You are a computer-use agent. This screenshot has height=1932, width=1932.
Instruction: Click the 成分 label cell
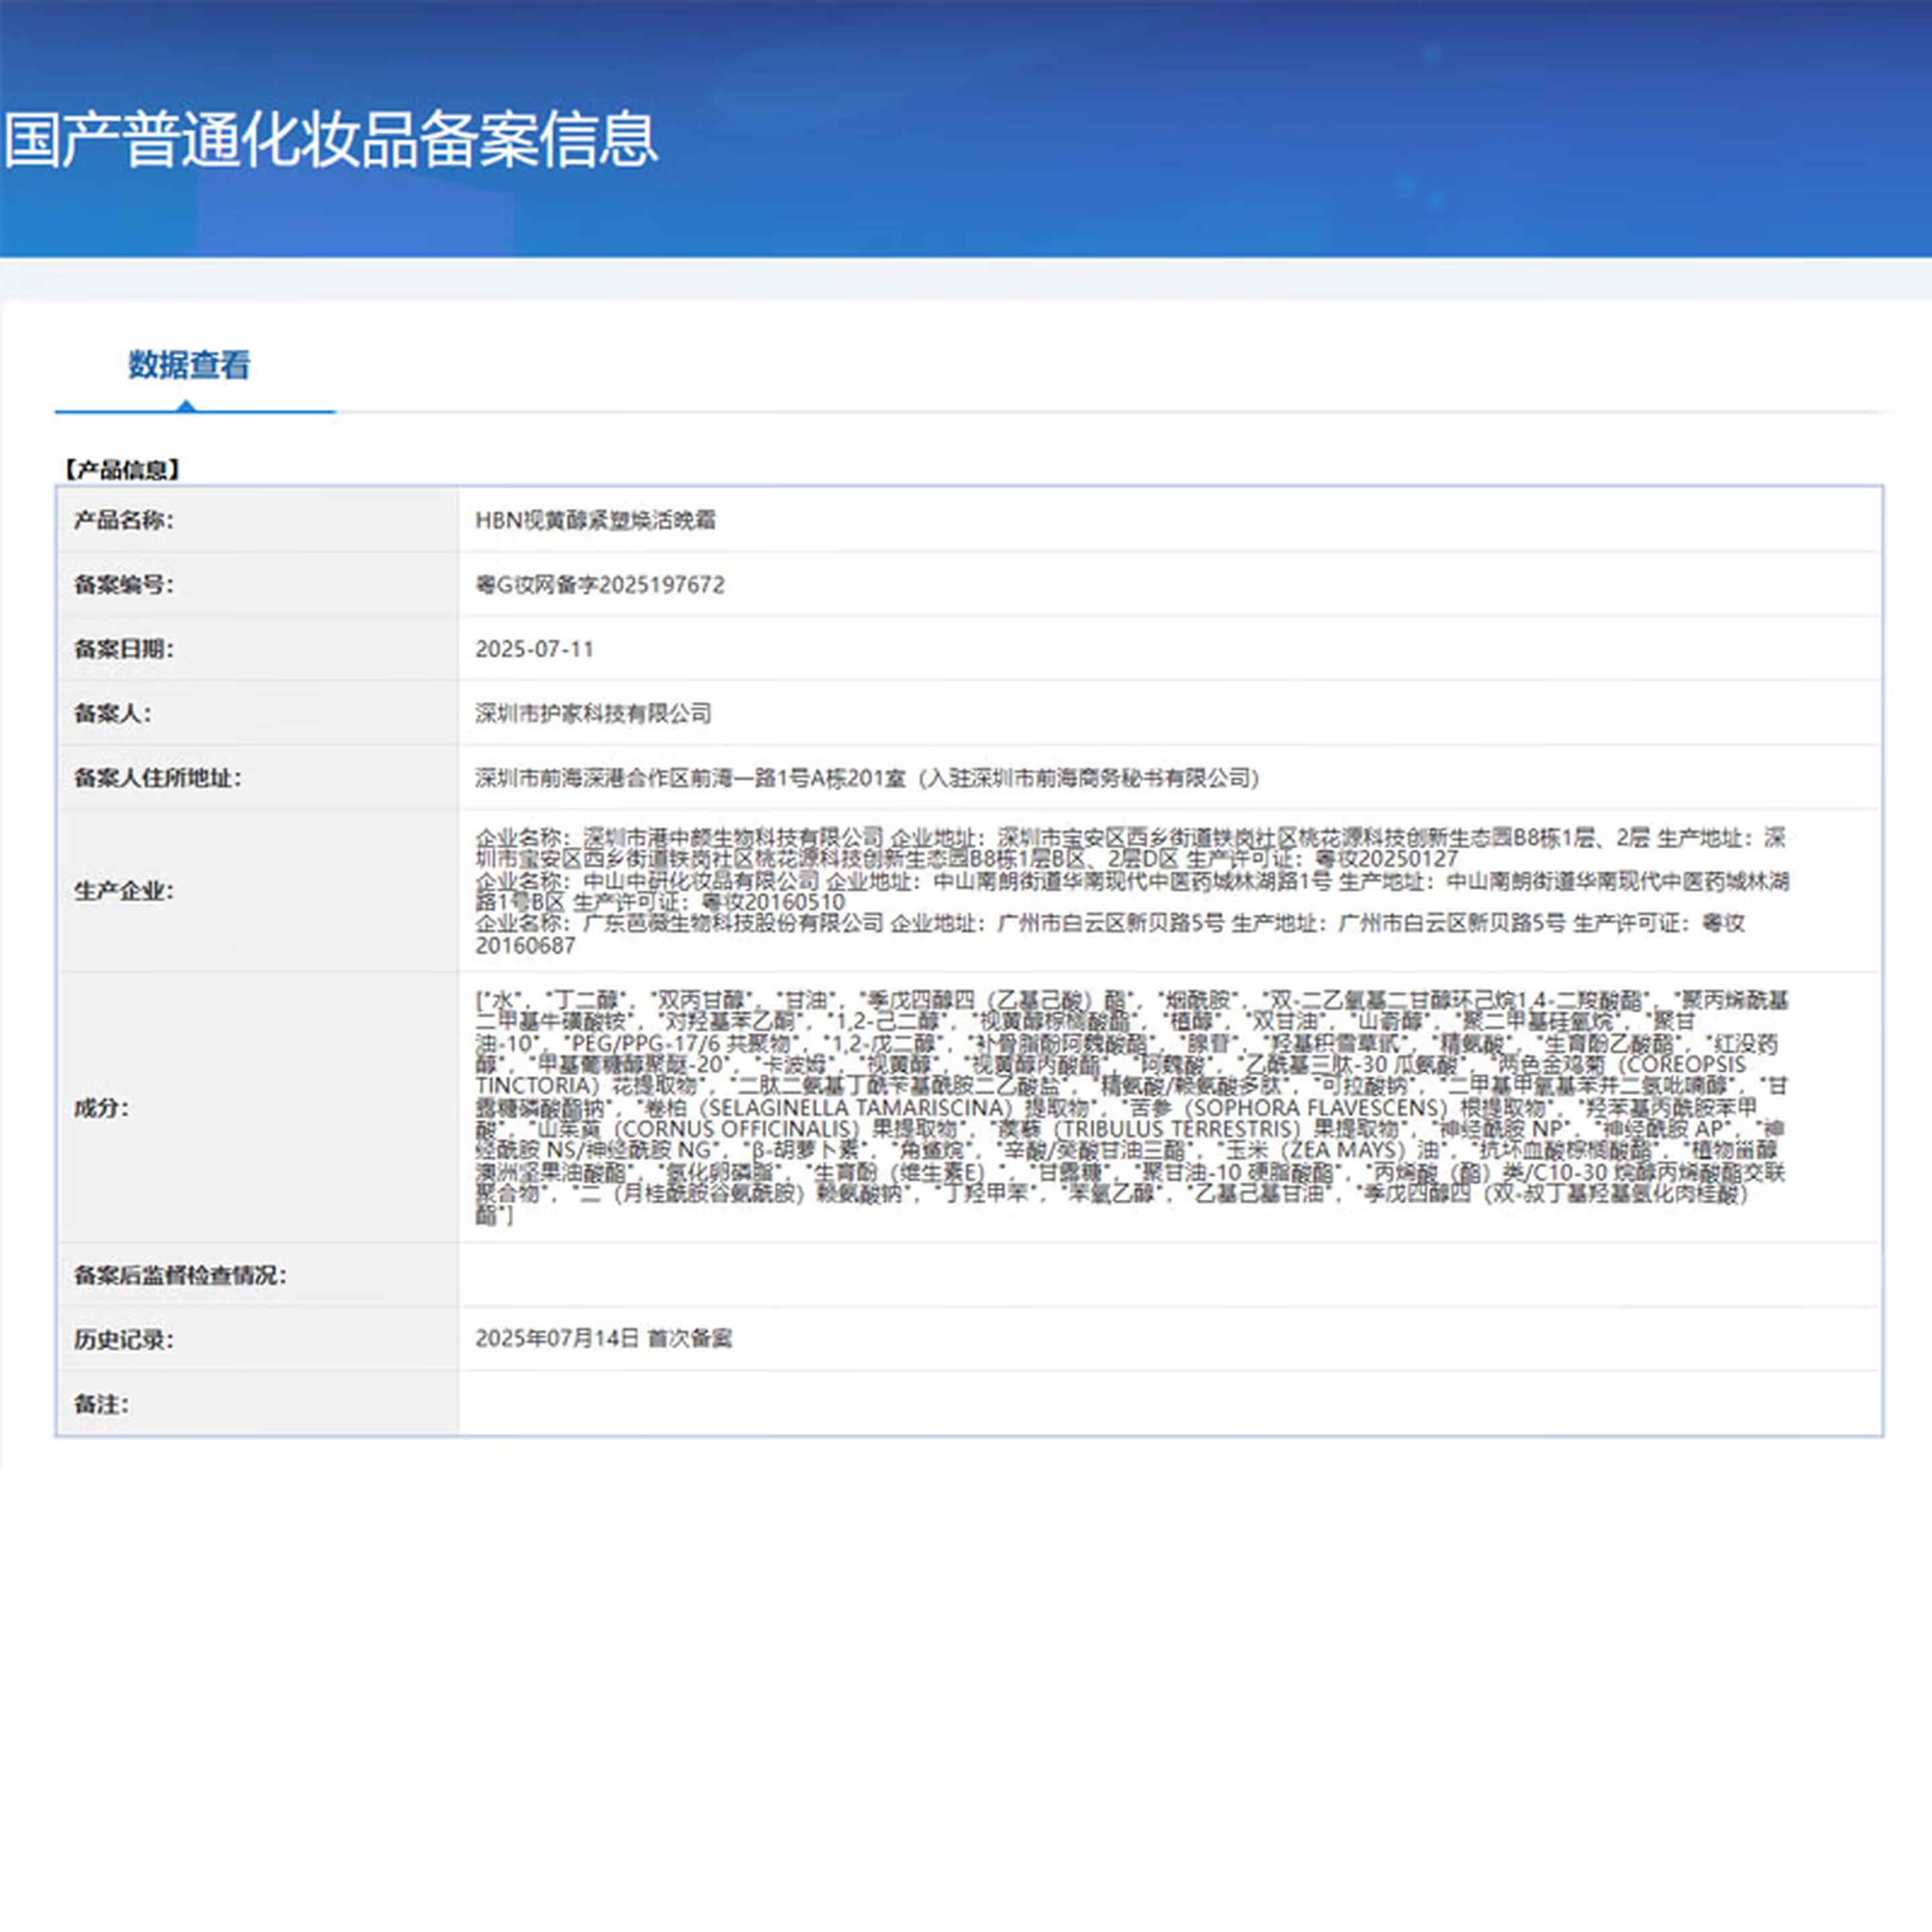pyautogui.click(x=101, y=1108)
